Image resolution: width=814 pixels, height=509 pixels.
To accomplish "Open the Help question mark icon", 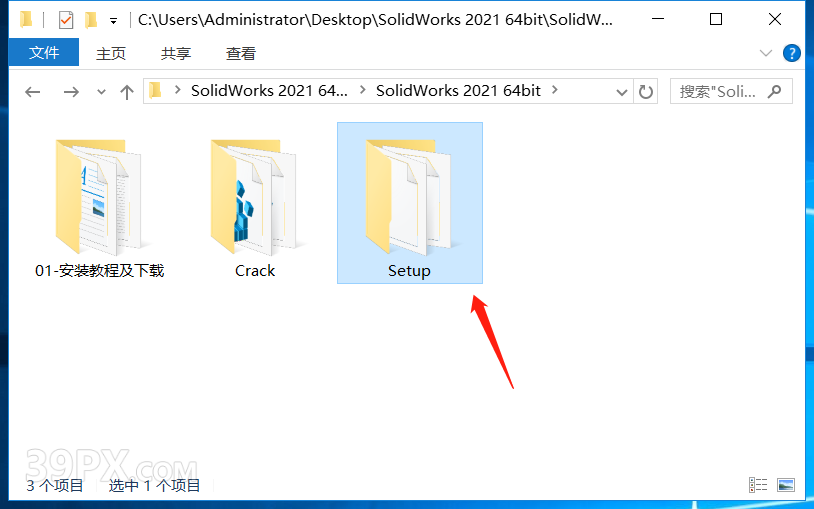I will [x=792, y=53].
